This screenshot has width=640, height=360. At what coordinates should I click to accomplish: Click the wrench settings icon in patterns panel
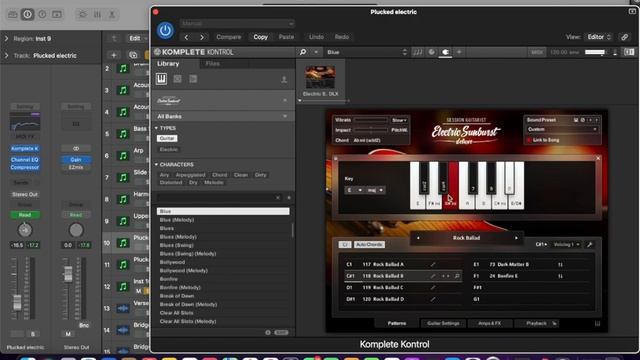click(x=589, y=244)
